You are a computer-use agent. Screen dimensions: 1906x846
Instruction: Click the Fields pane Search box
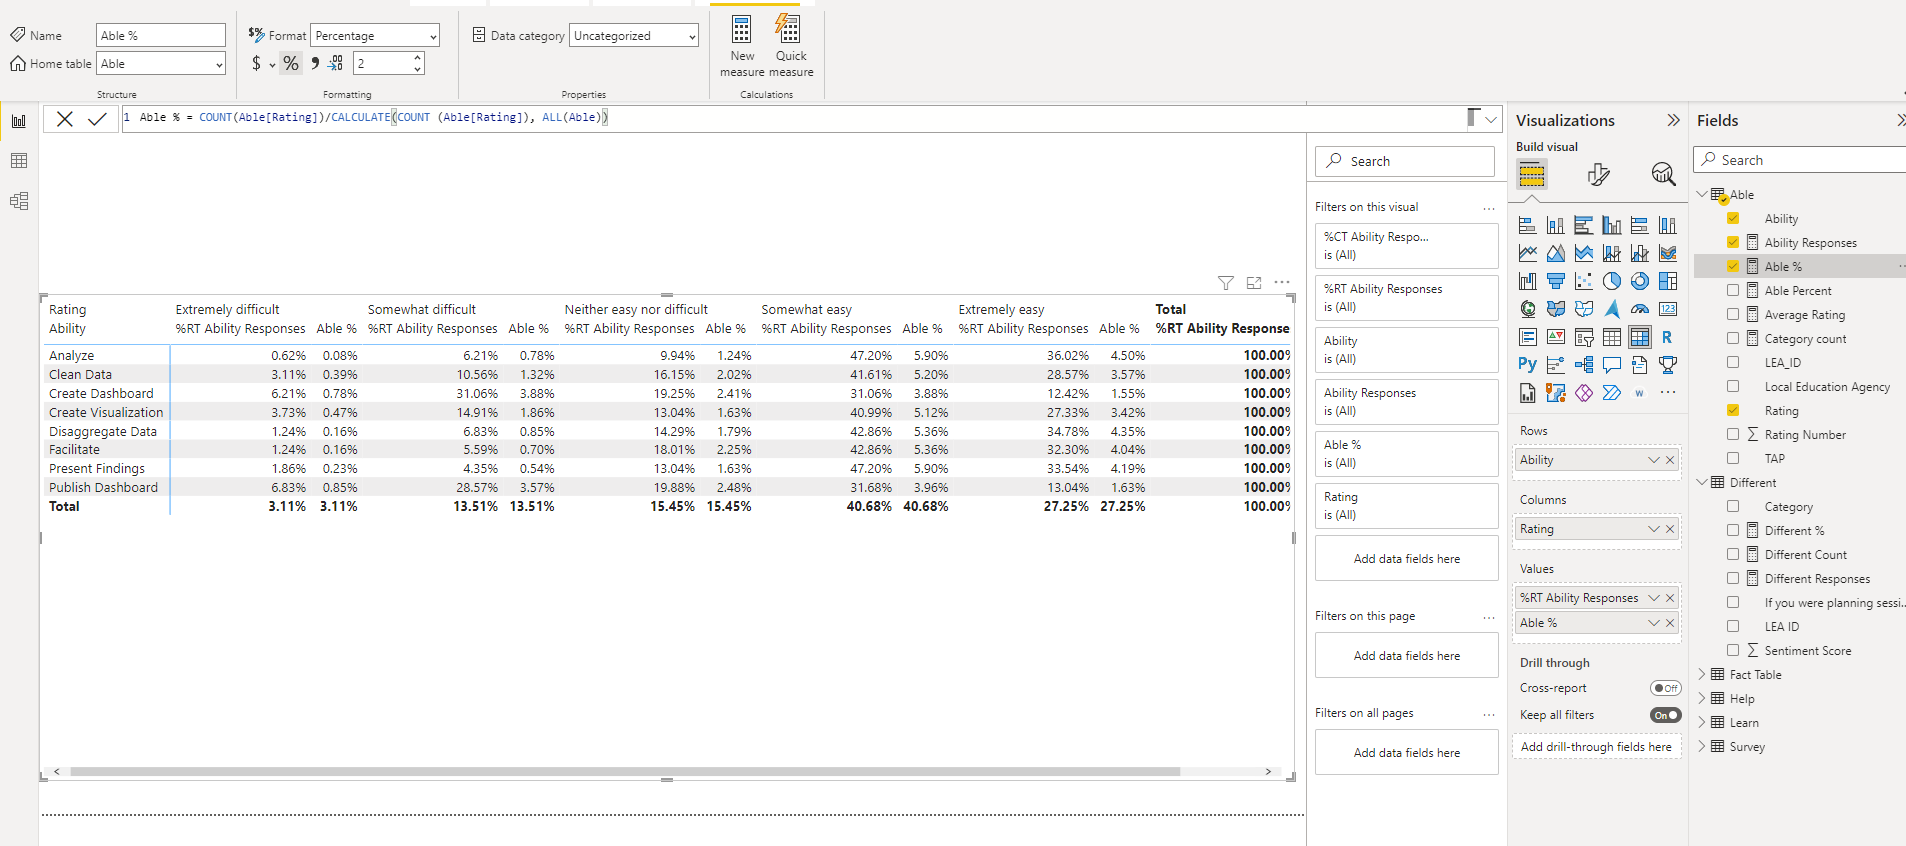[x=1800, y=160]
